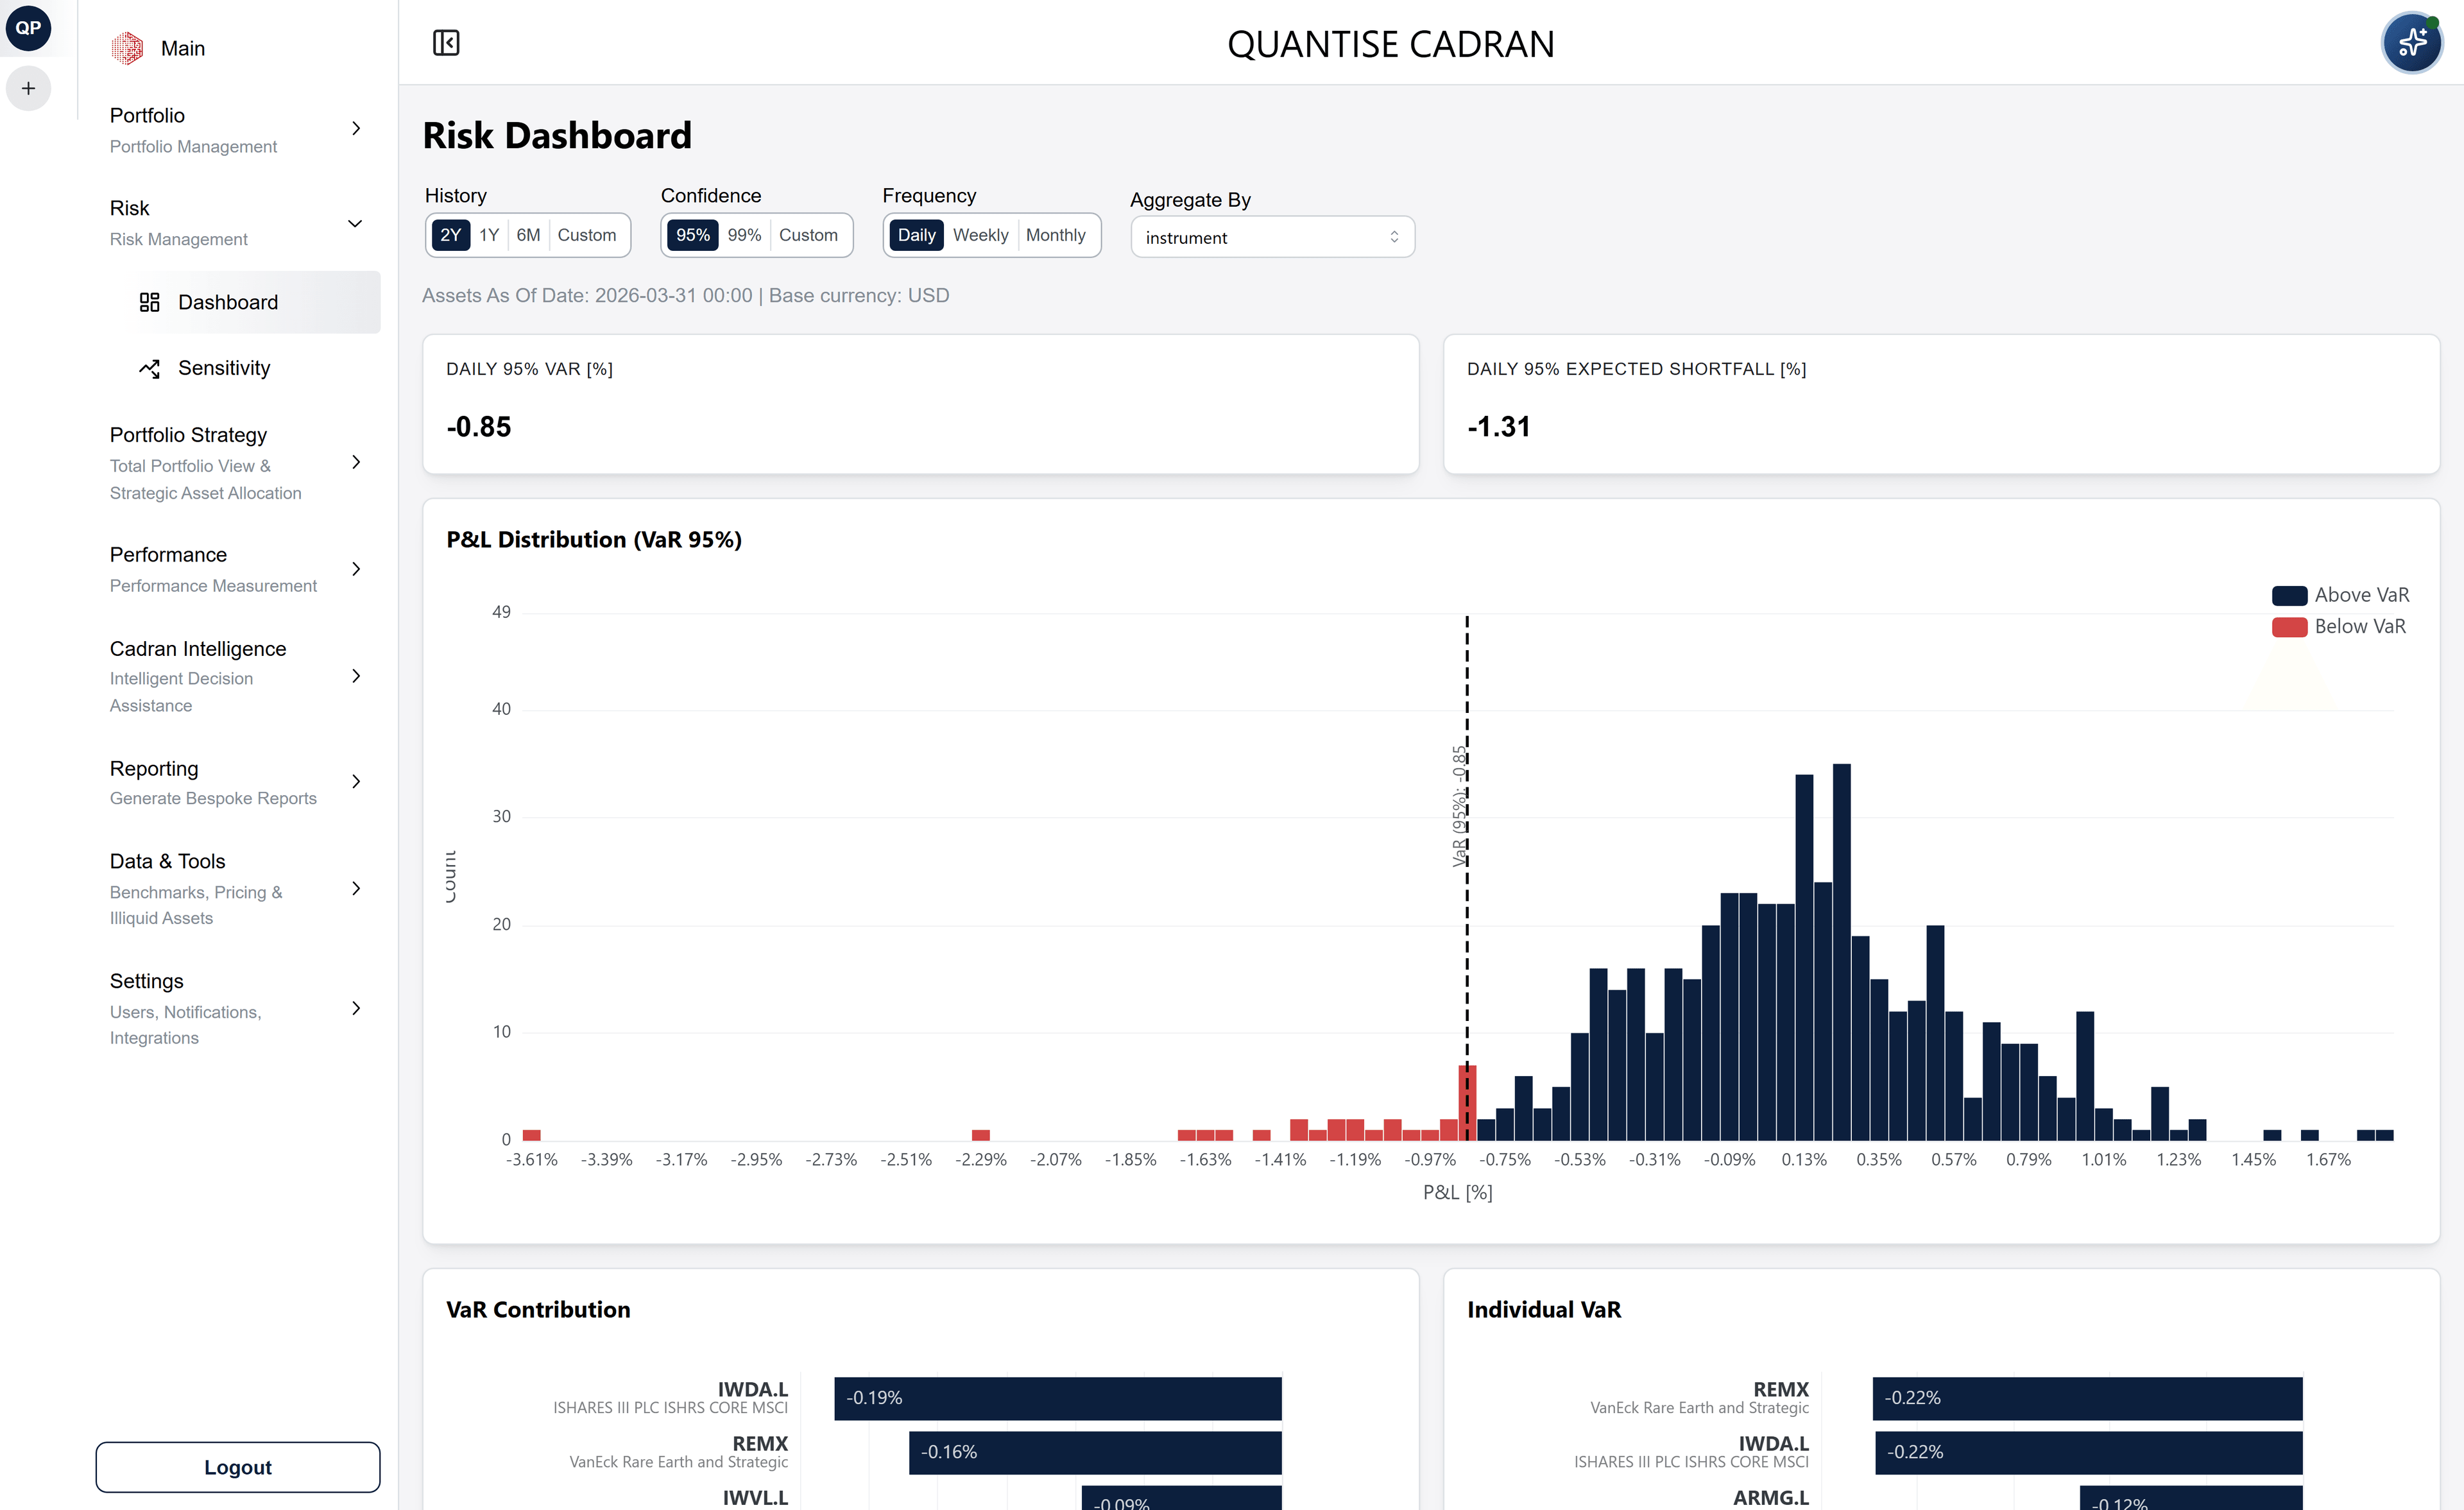
Task: Click IWDA.L -0.22% Individual VaR bar
Action: pyautogui.click(x=2088, y=1452)
